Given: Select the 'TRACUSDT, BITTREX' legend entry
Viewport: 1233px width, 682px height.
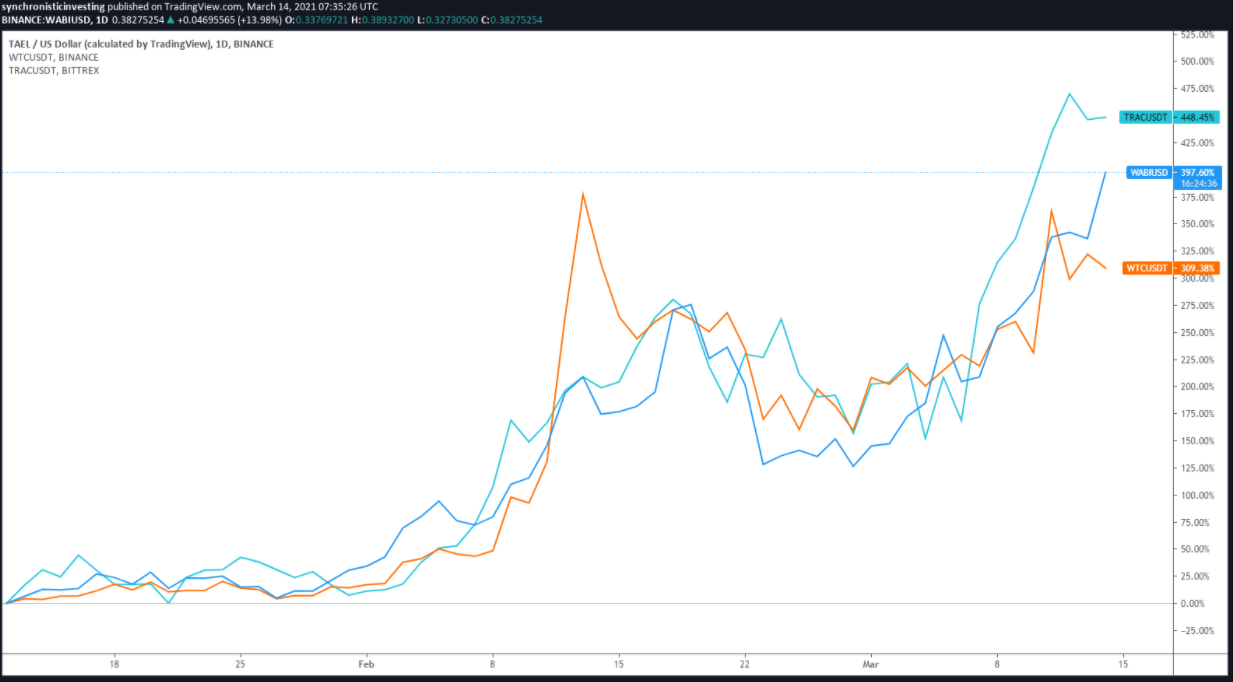Looking at the screenshot, I should [53, 70].
